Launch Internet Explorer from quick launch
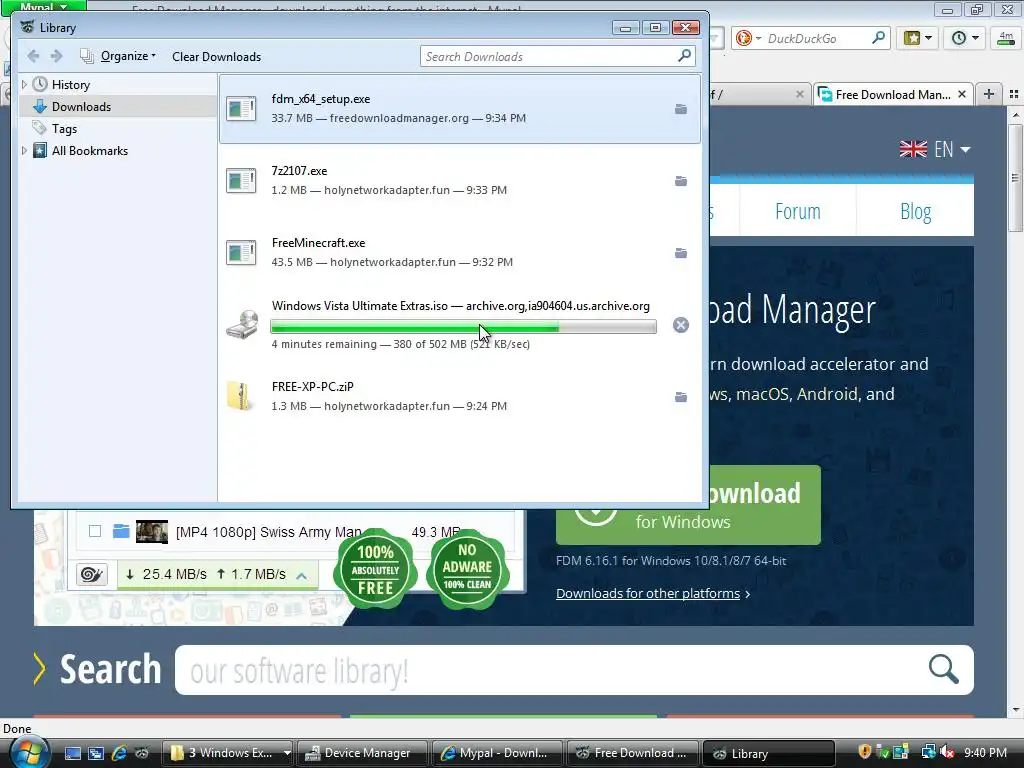Viewport: 1024px width, 768px height. (x=119, y=753)
